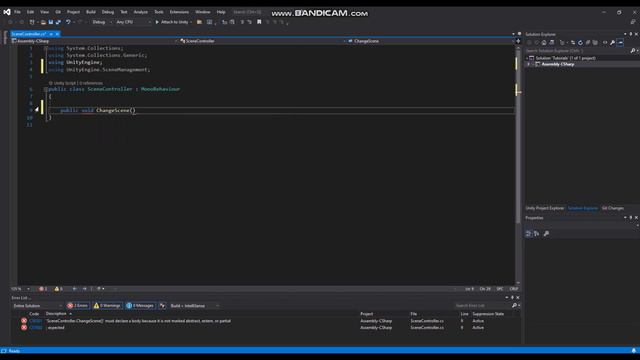640x360 pixels.
Task: Click the Open File folder icon in toolbar
Action: (43, 22)
